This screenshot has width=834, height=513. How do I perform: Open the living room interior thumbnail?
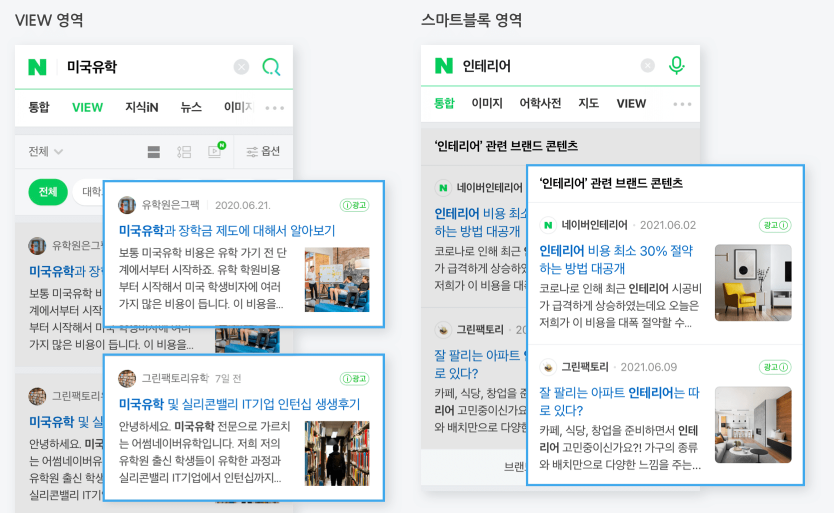click(753, 425)
